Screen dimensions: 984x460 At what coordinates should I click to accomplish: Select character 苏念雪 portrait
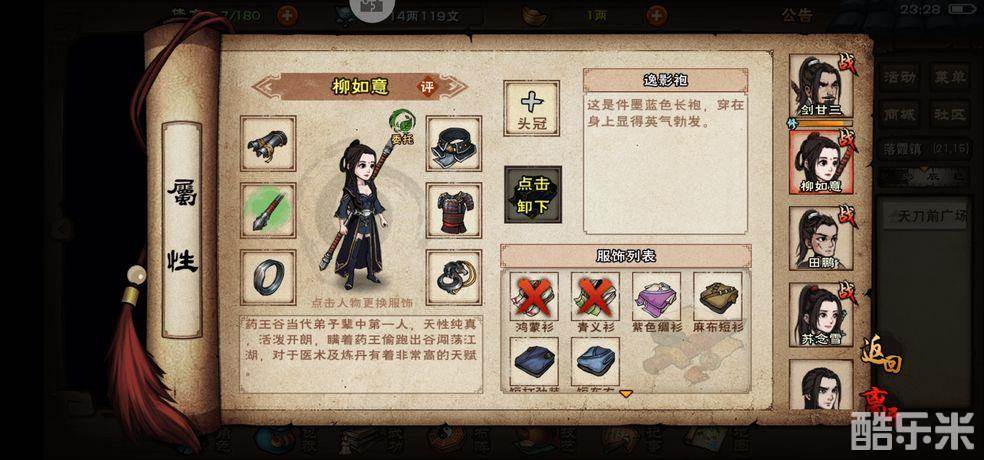(x=821, y=314)
